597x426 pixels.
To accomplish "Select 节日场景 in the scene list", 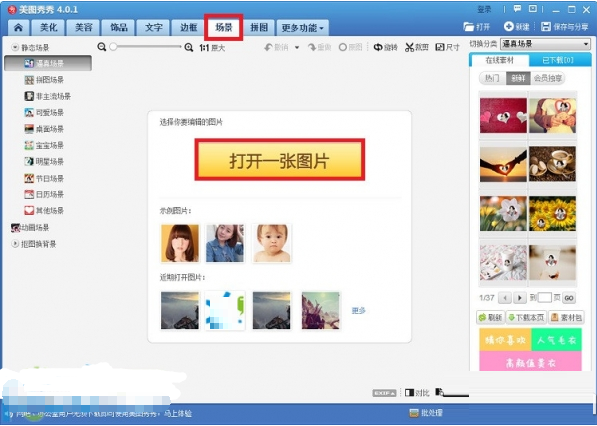I will coord(44,178).
